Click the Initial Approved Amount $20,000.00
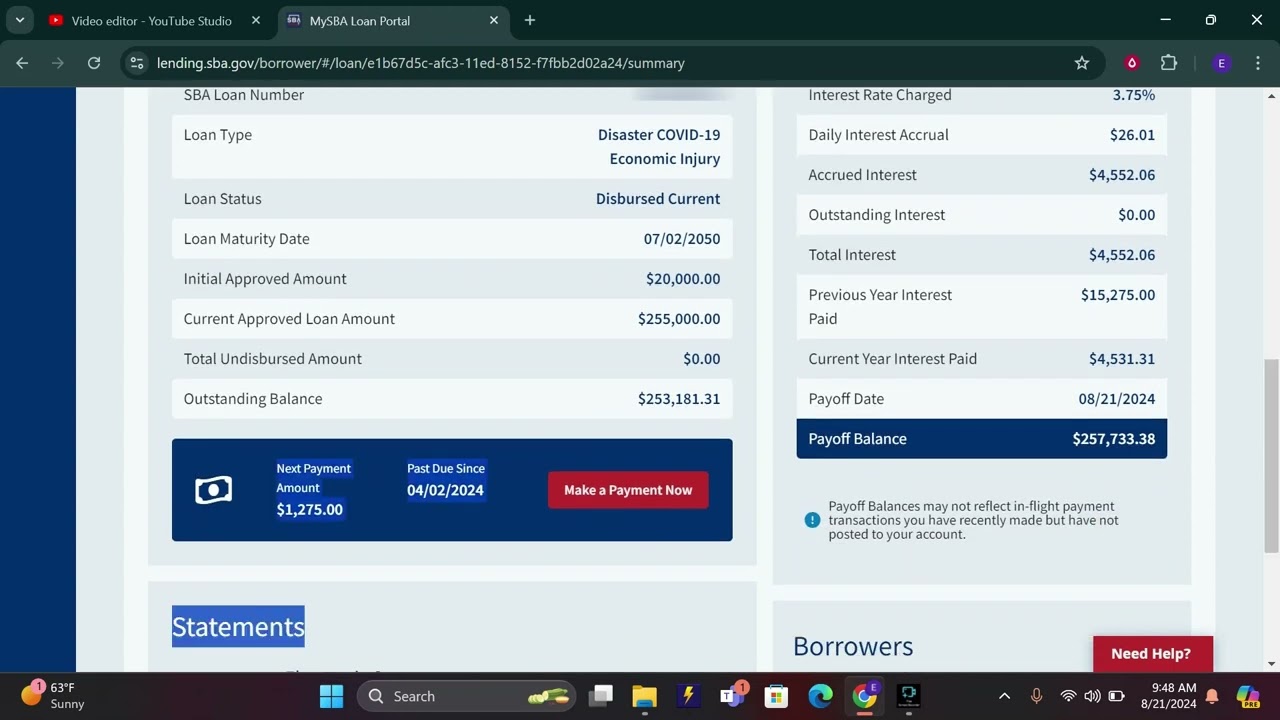 pos(683,279)
